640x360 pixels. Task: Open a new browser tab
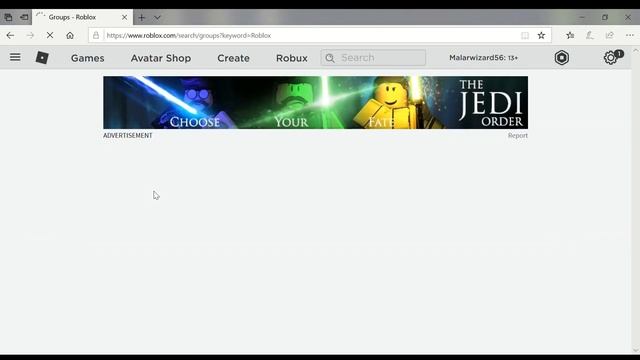[x=141, y=18]
